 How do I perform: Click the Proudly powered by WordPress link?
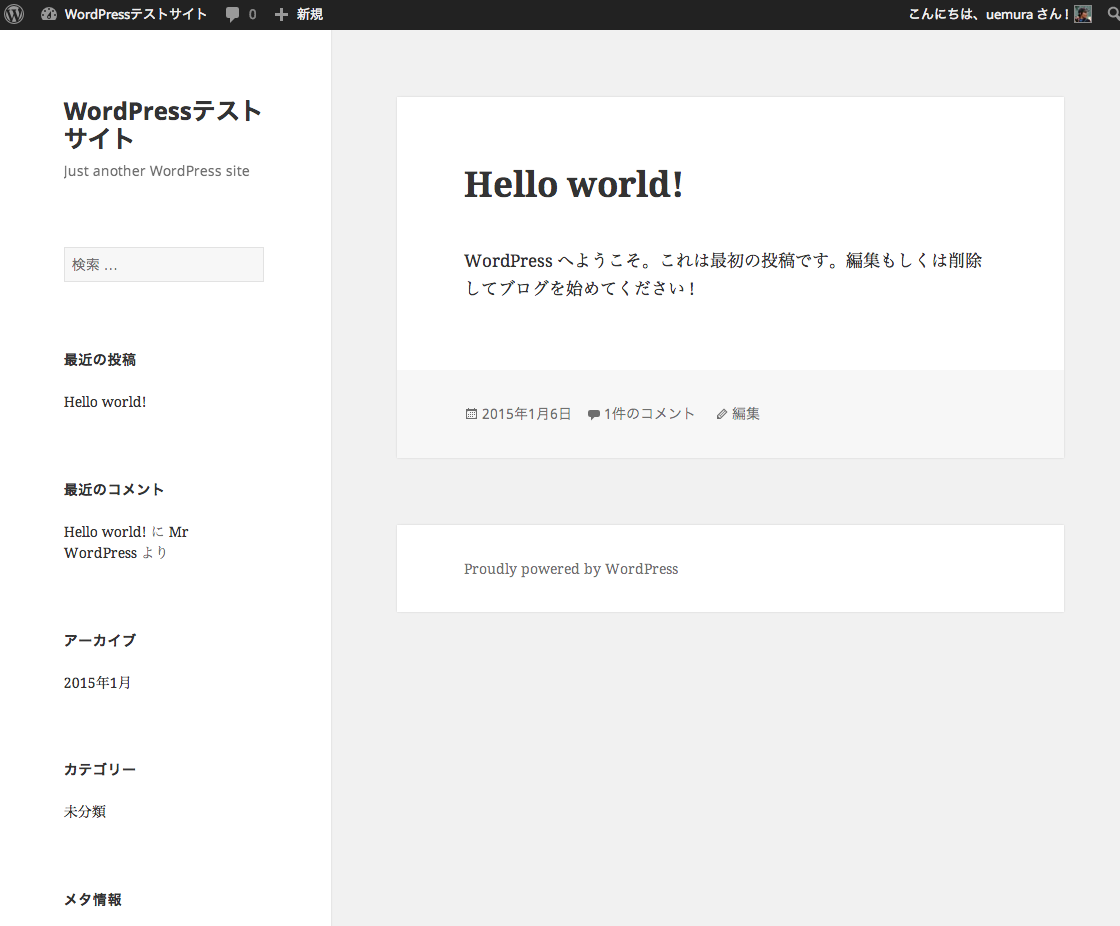[570, 568]
